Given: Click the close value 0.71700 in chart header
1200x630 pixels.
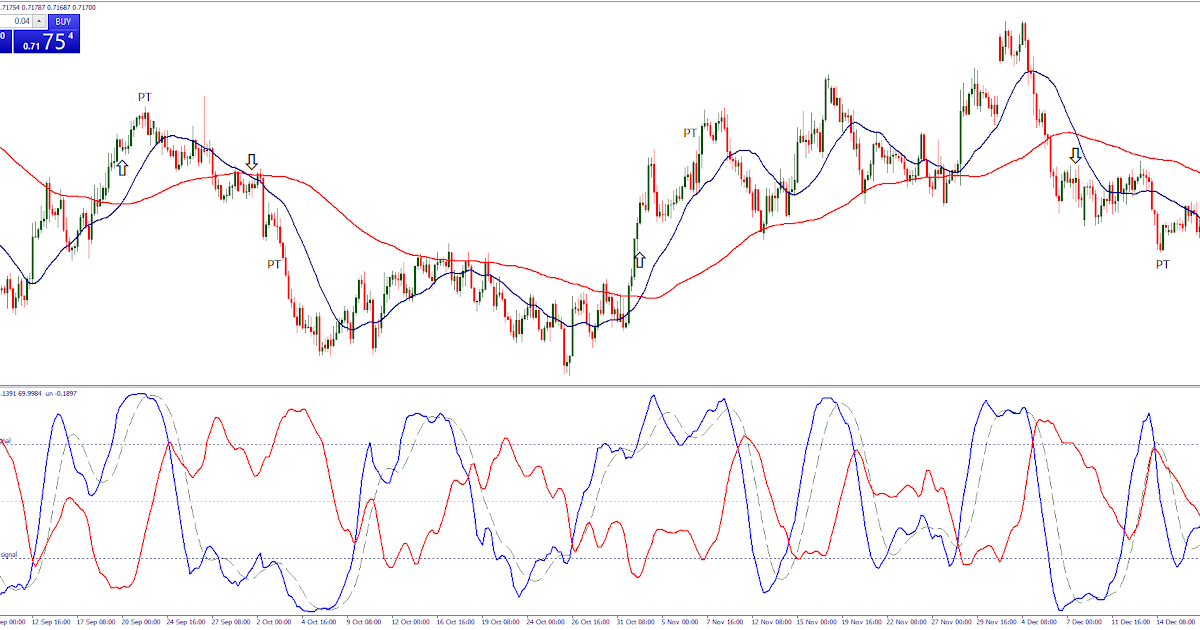Looking at the screenshot, I should [x=84, y=7].
